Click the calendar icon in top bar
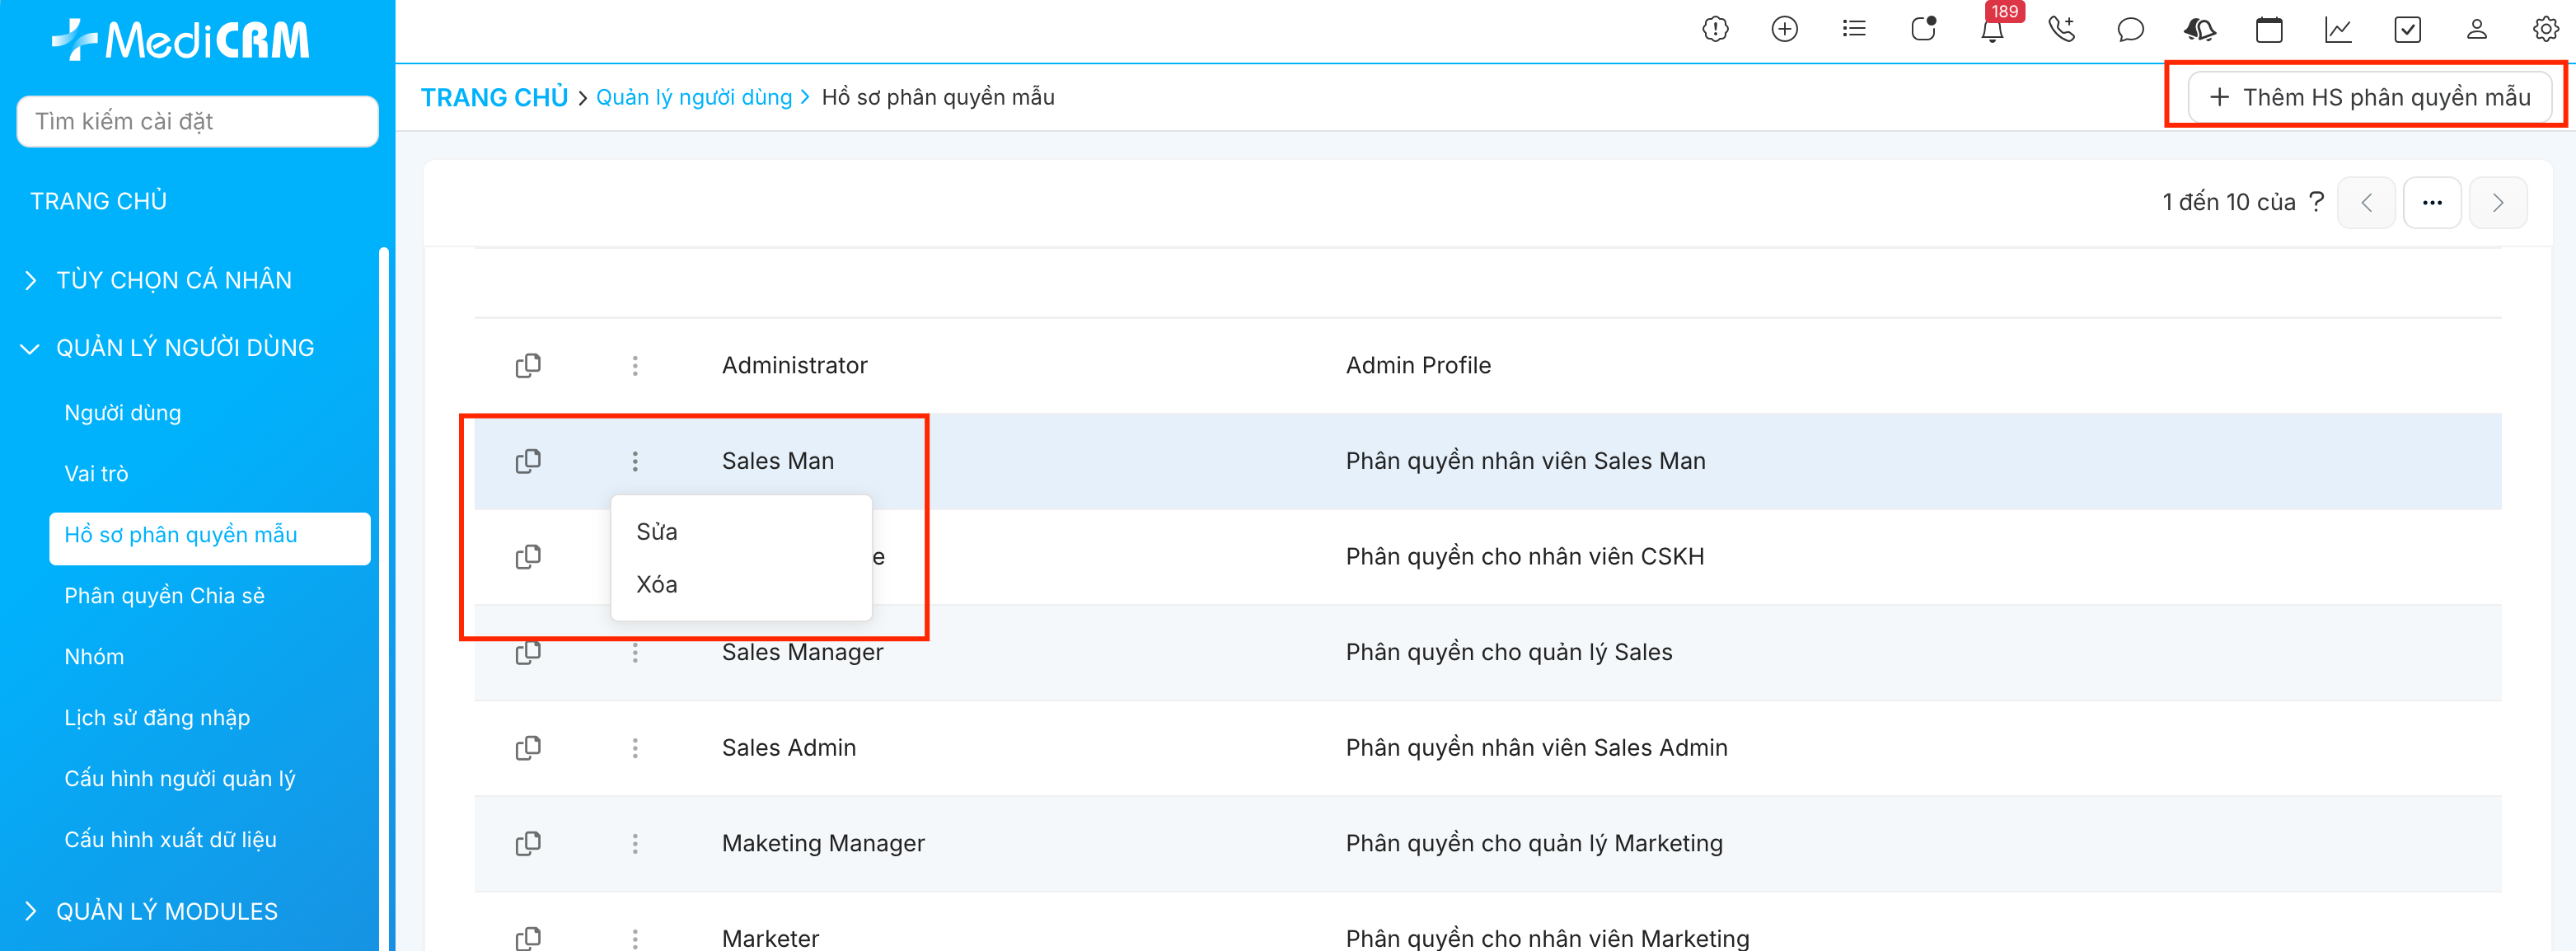 point(2268,30)
